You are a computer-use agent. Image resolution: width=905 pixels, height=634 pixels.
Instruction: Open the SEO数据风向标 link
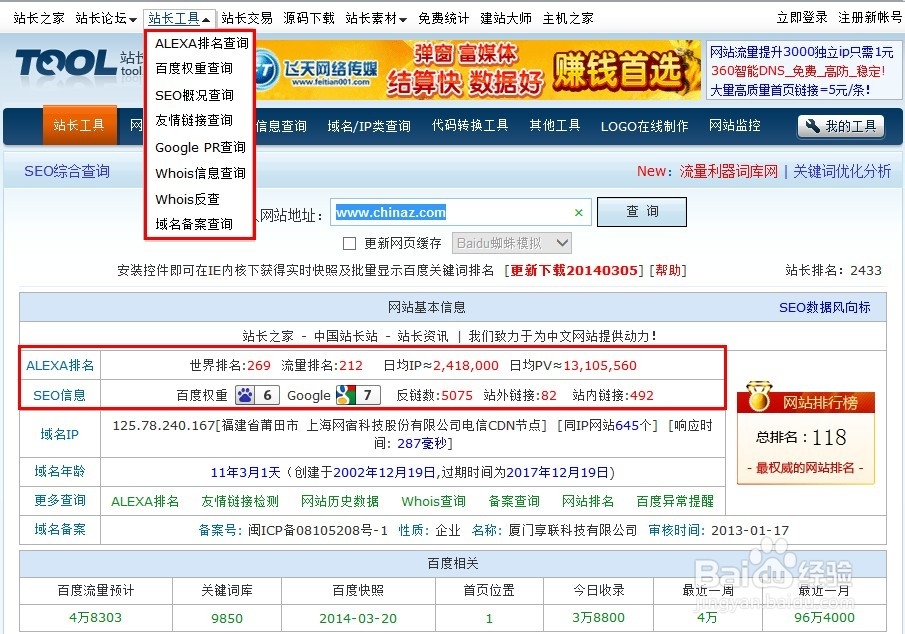point(825,308)
